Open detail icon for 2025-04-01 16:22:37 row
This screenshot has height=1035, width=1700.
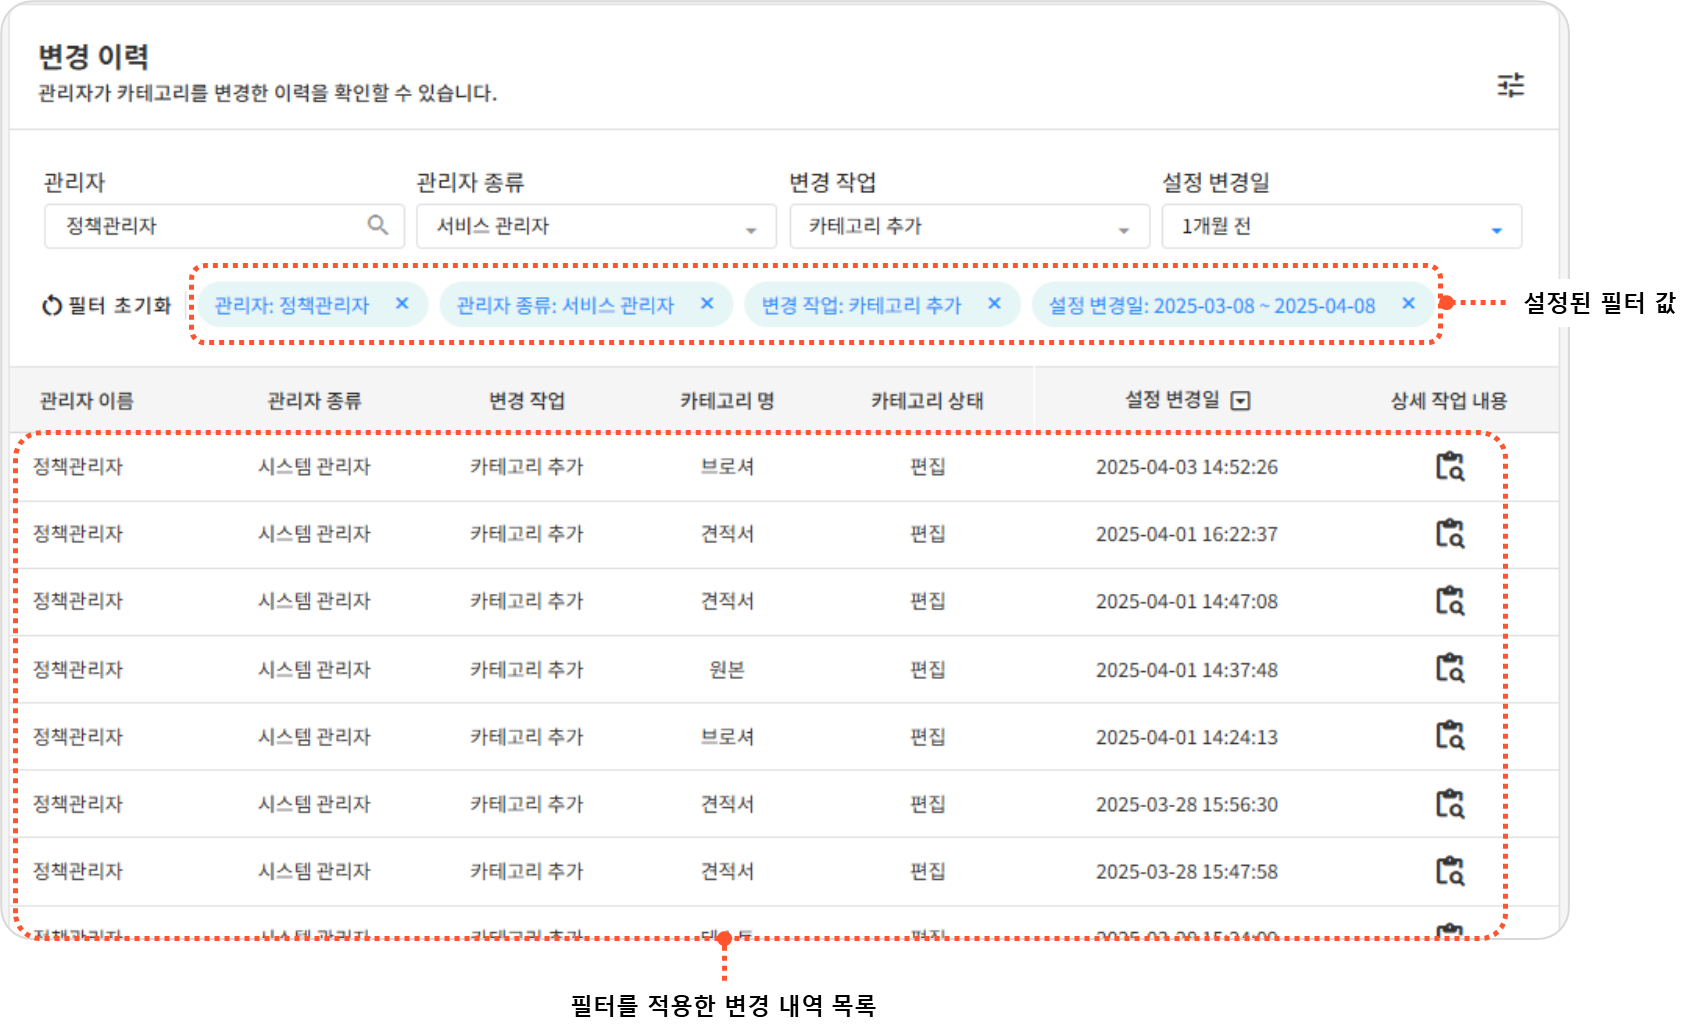(1449, 533)
